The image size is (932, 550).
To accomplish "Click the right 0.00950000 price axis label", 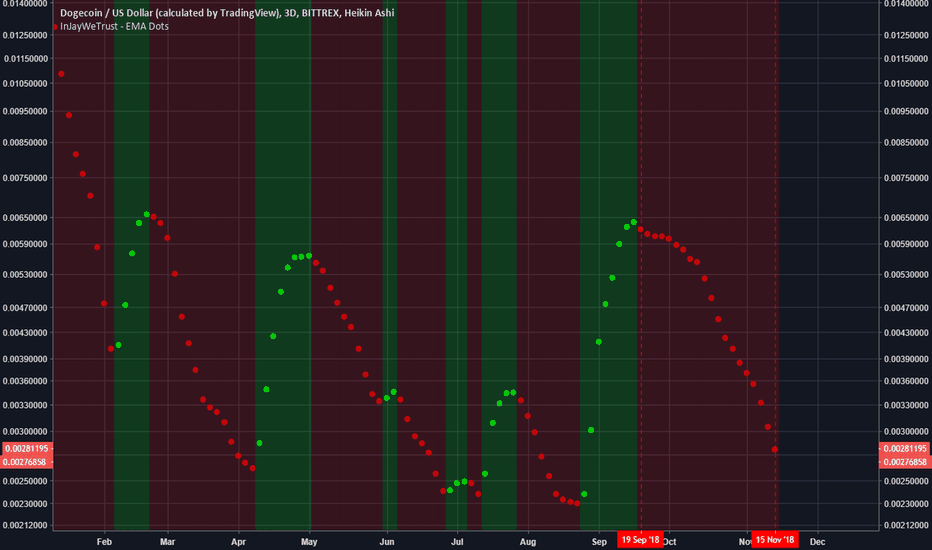I will [906, 111].
